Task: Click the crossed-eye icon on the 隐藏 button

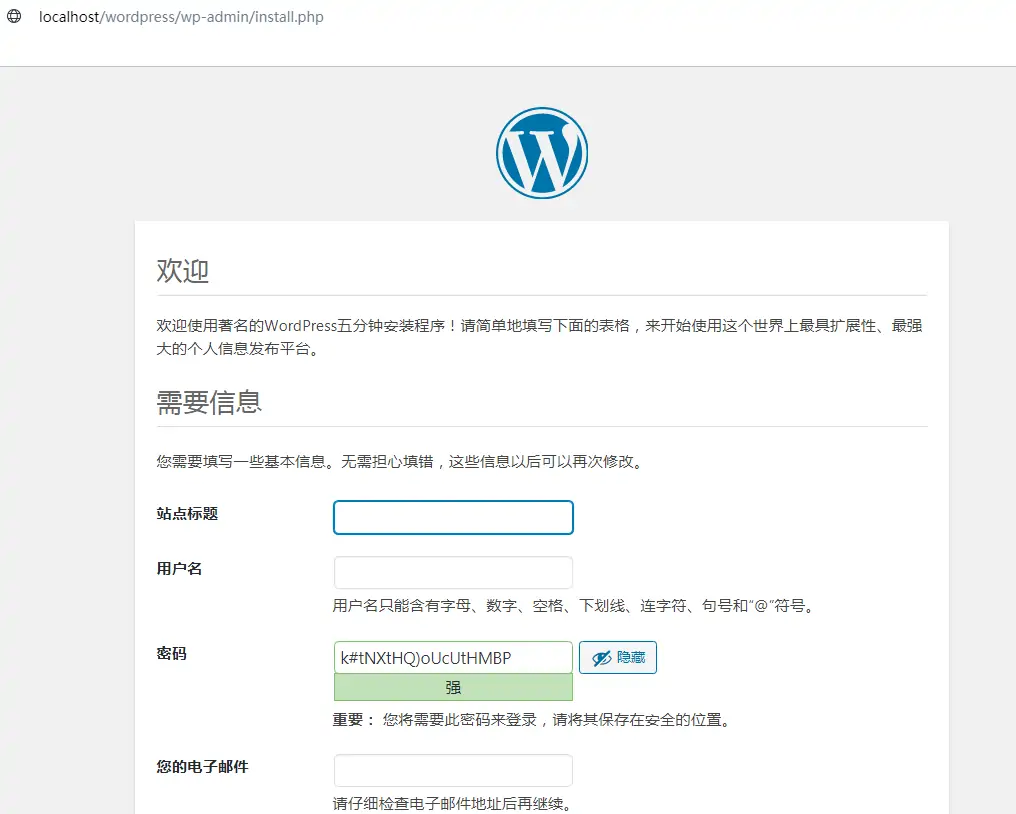Action: click(x=600, y=657)
